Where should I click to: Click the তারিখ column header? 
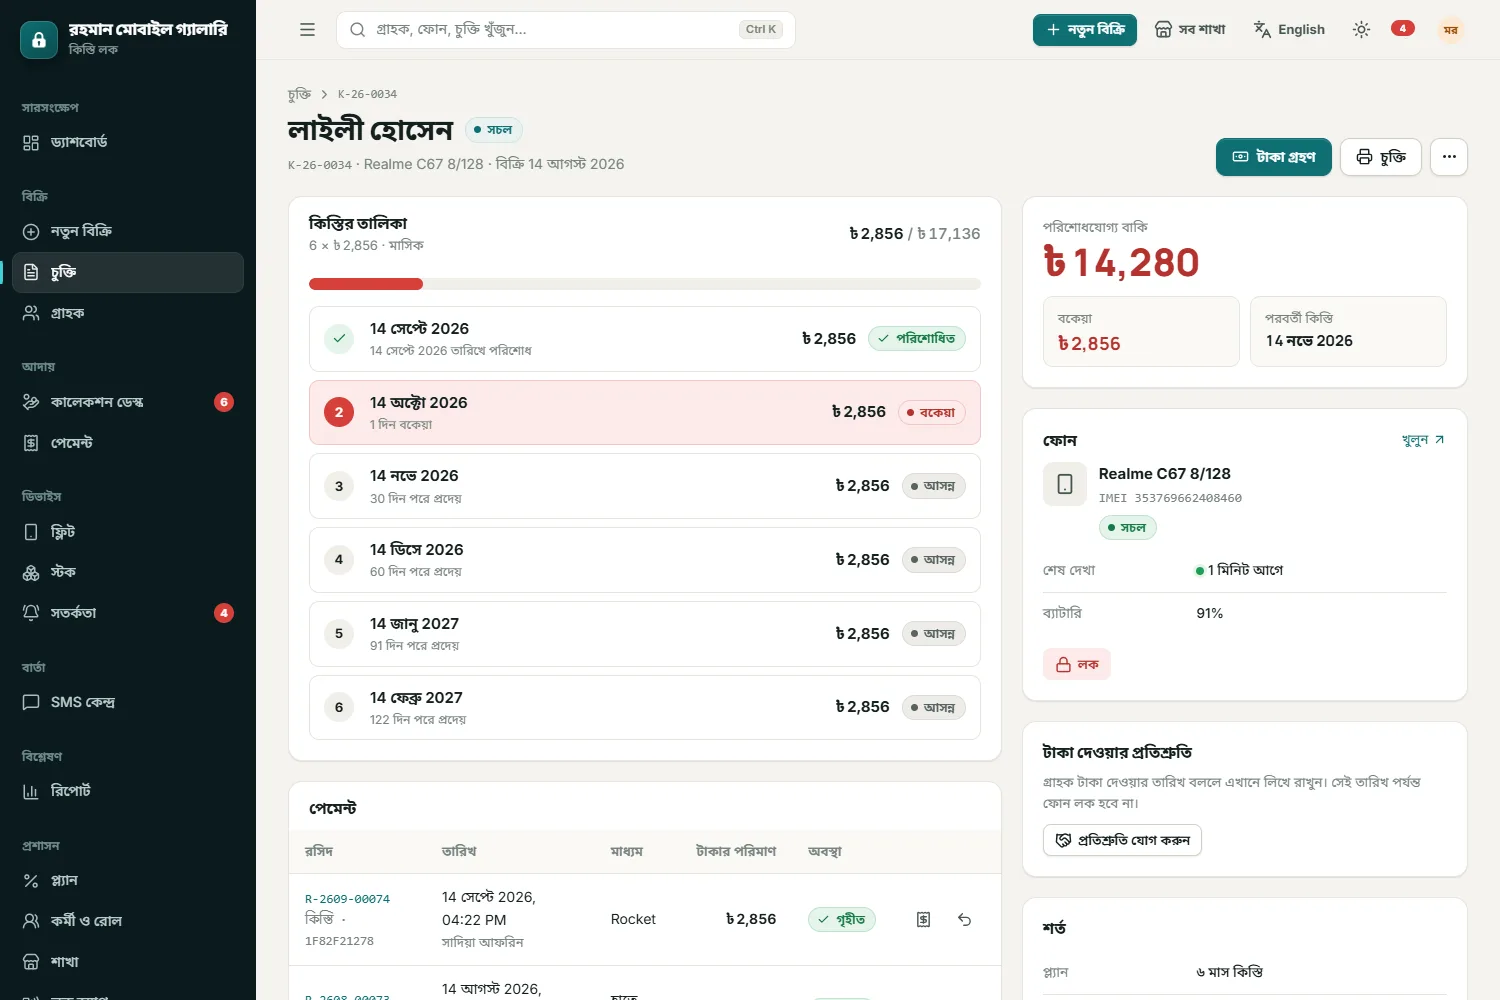click(x=459, y=851)
